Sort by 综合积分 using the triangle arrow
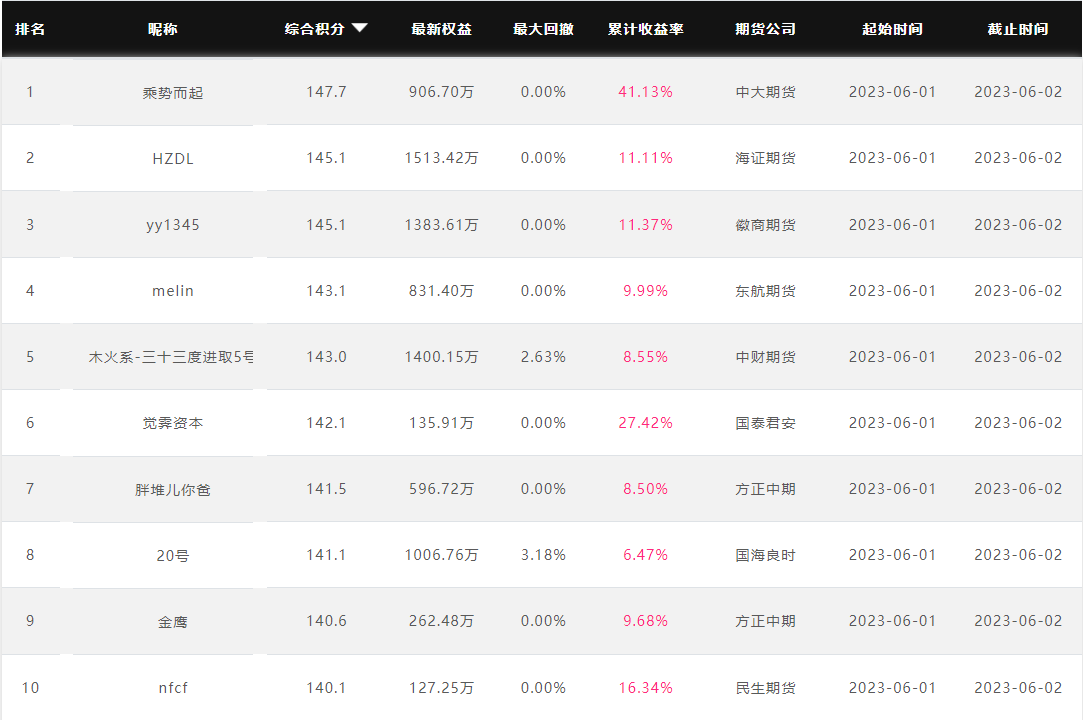This screenshot has height=720, width=1083. click(x=359, y=28)
